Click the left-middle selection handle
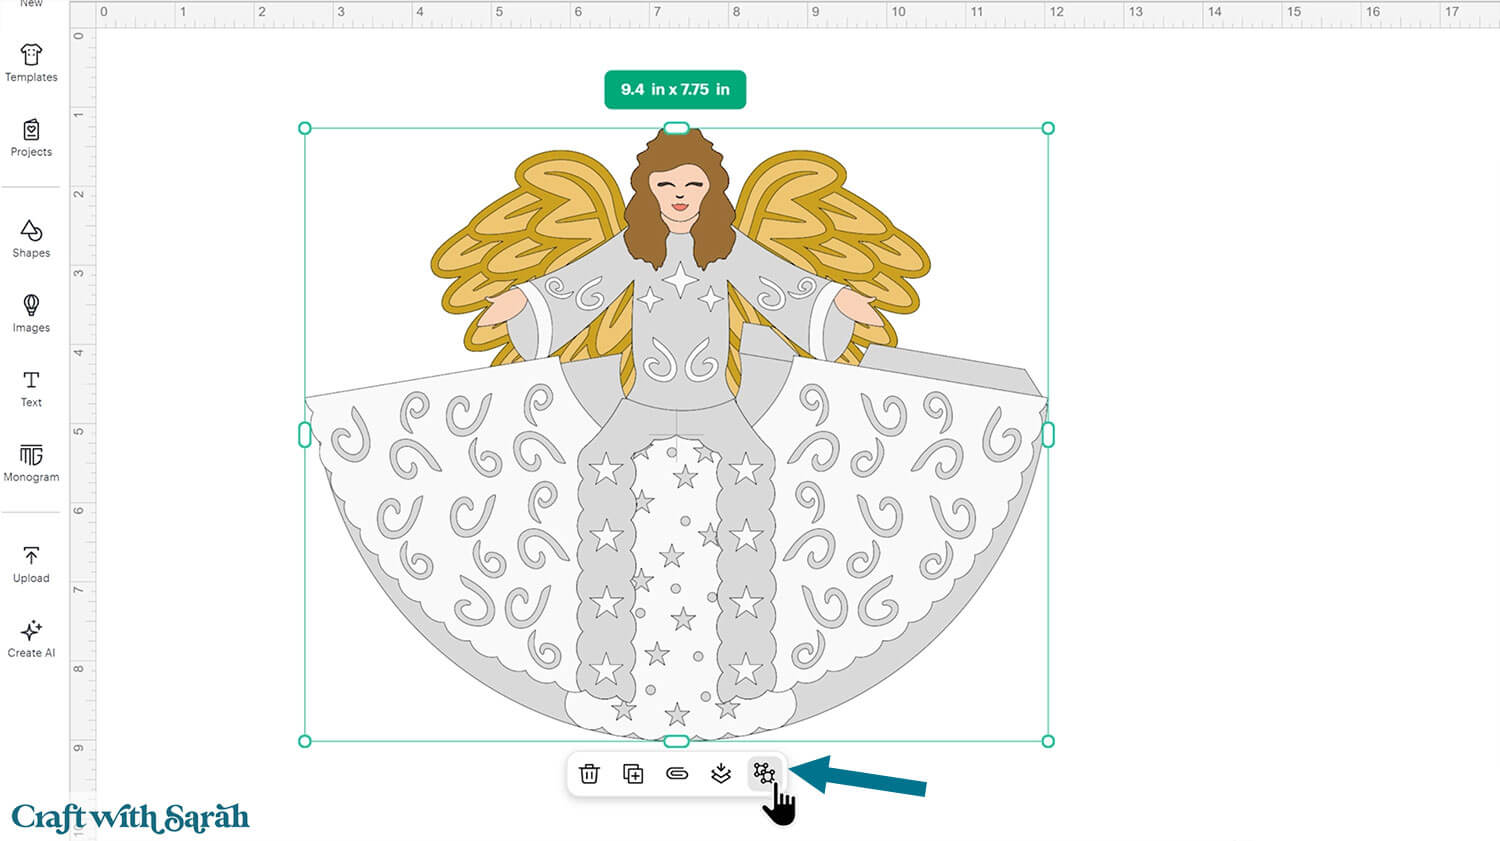 pyautogui.click(x=303, y=434)
